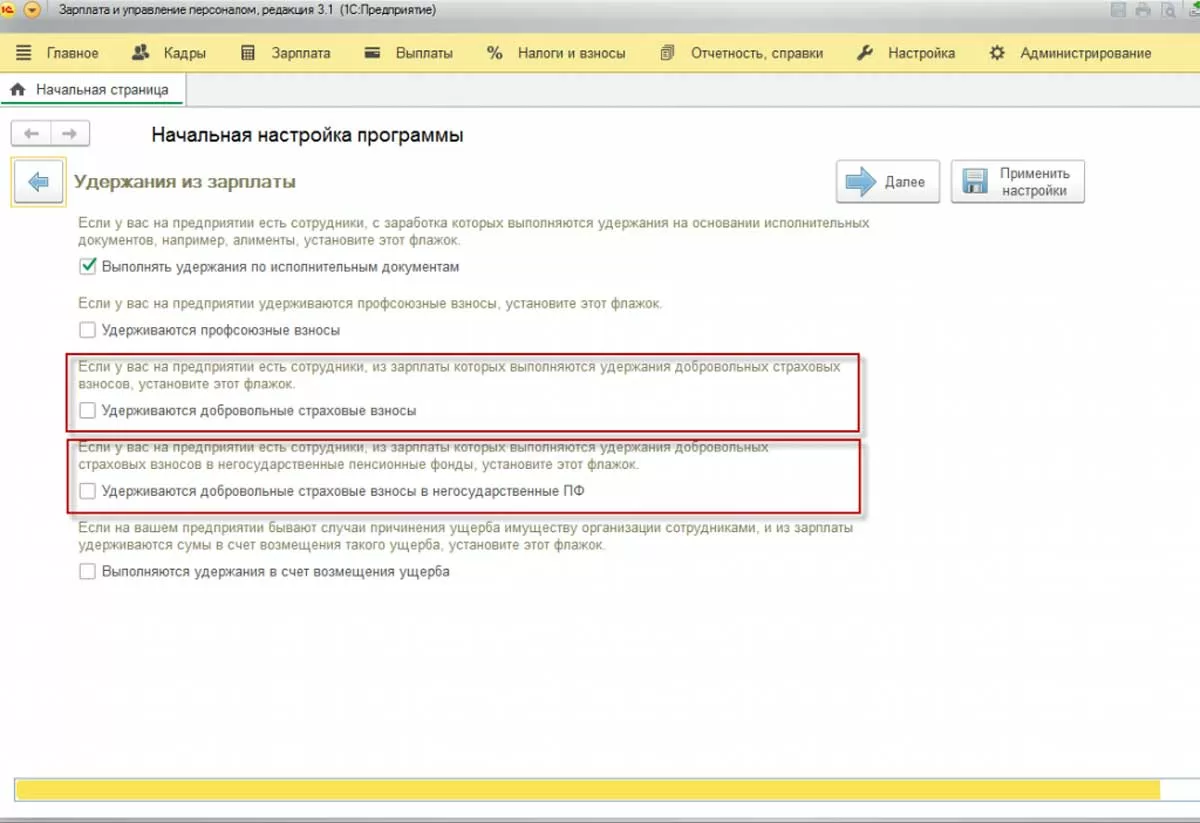Click the calculator icon for Зарплата section
The height and width of the screenshot is (823, 1200).
(x=248, y=53)
